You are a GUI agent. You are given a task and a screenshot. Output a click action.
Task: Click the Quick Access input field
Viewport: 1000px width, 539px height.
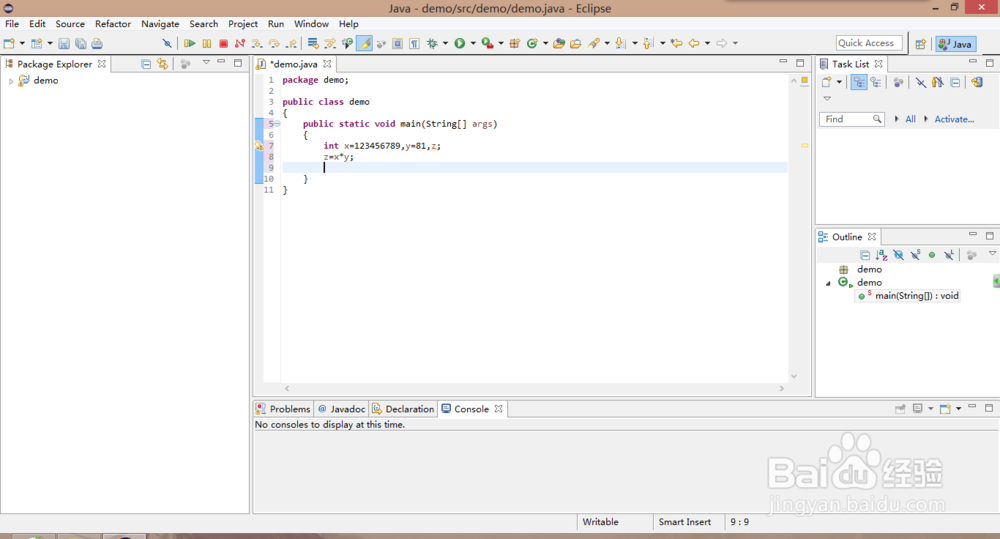point(869,43)
